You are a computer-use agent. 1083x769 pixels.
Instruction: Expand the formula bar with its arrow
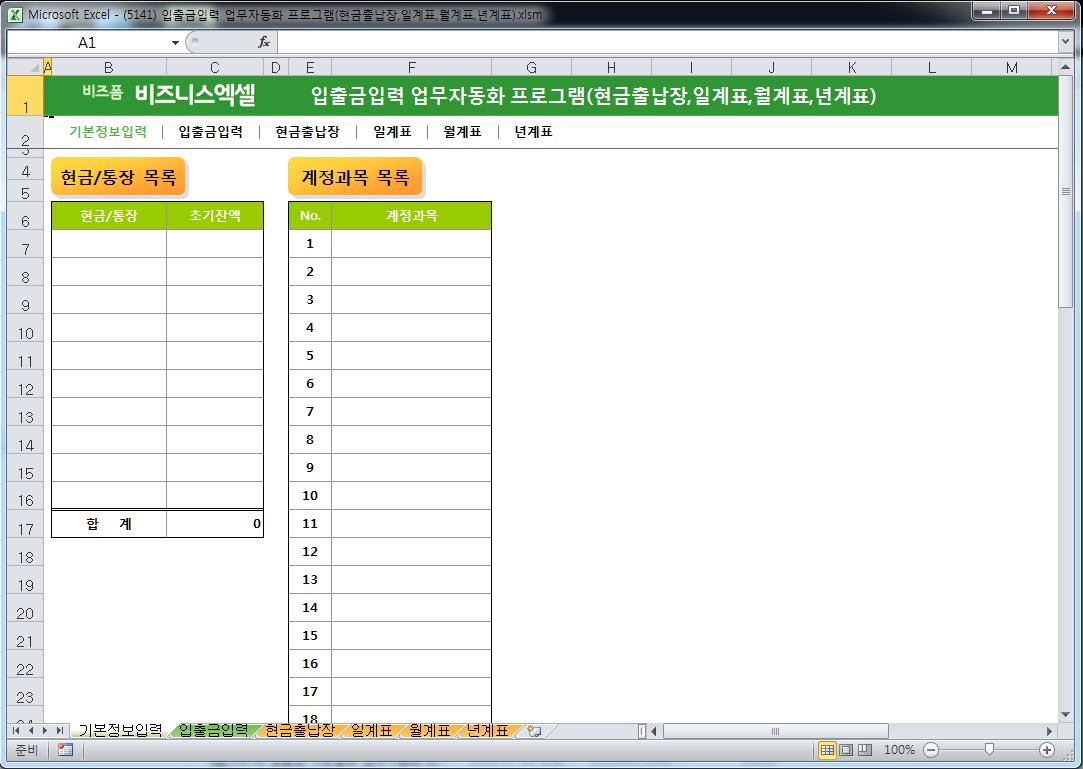tap(1064, 42)
